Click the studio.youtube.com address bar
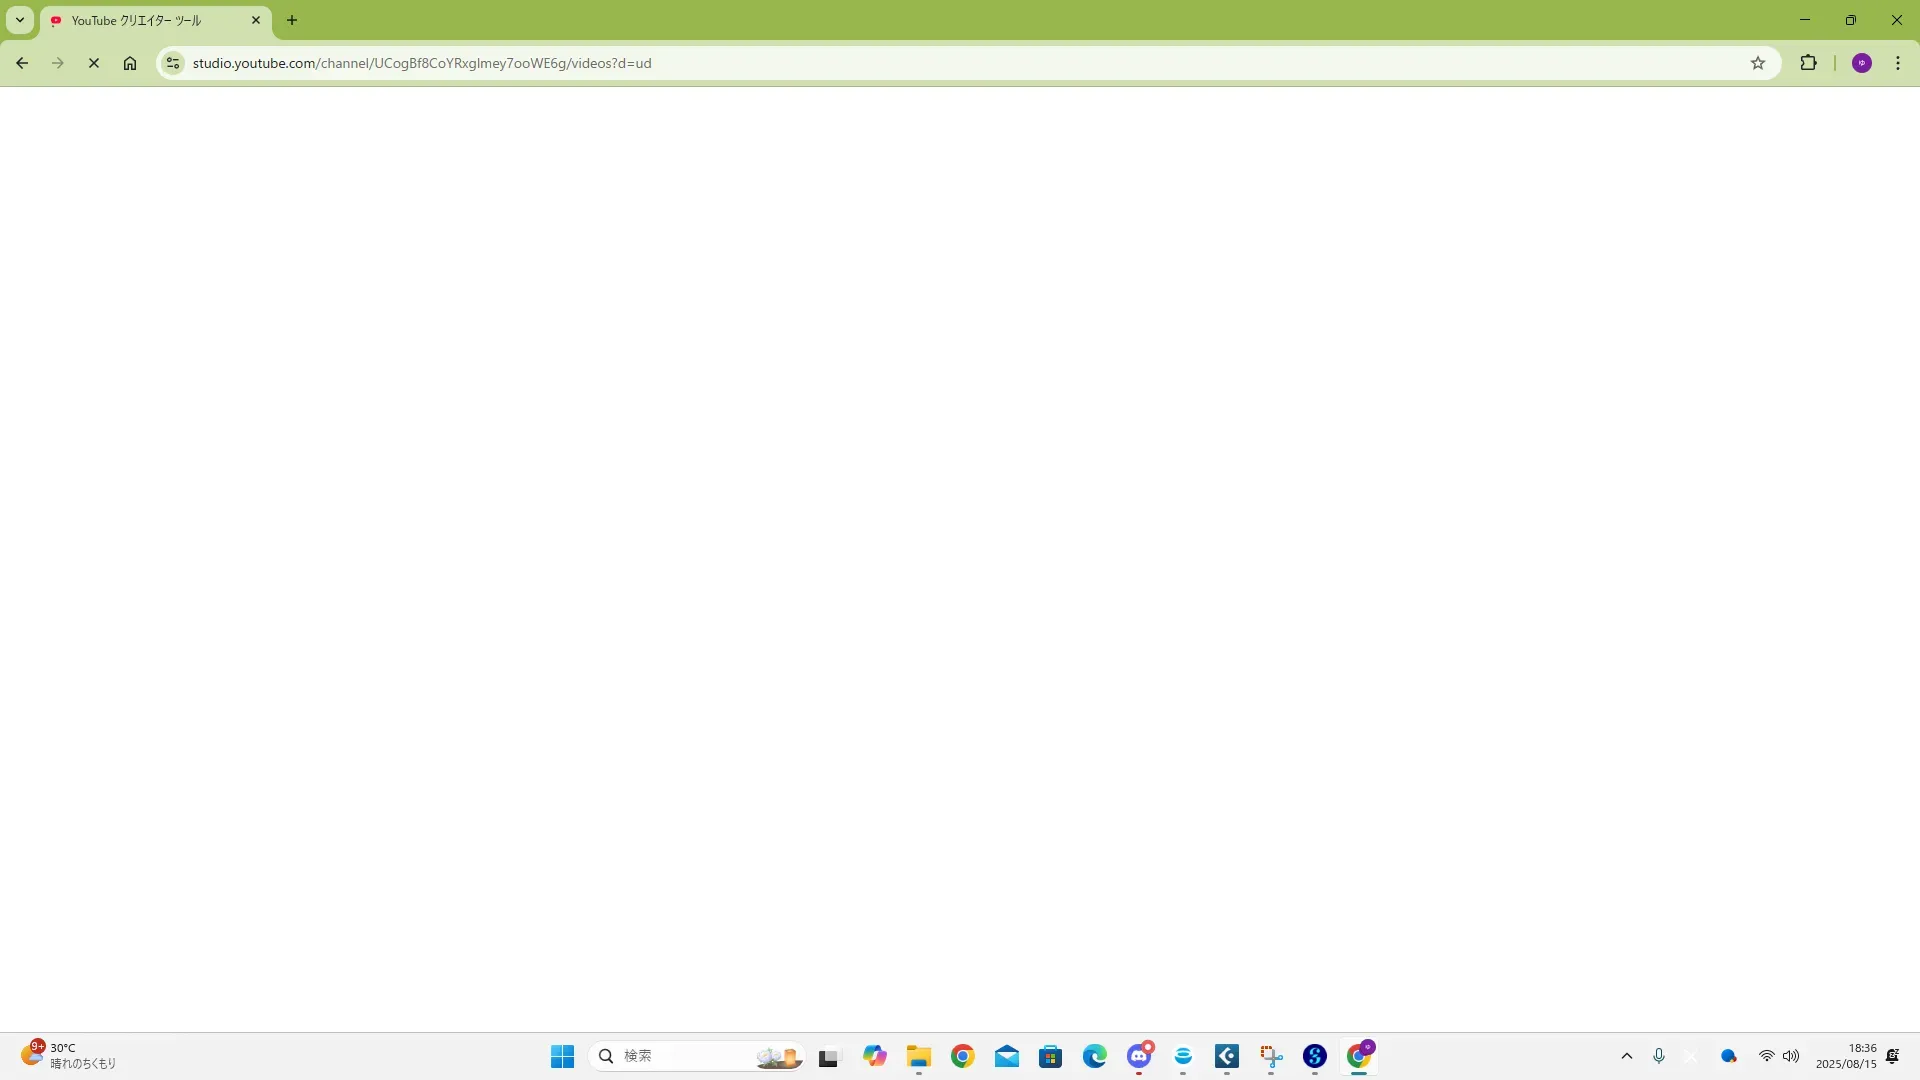The image size is (1920, 1080). coord(900,63)
